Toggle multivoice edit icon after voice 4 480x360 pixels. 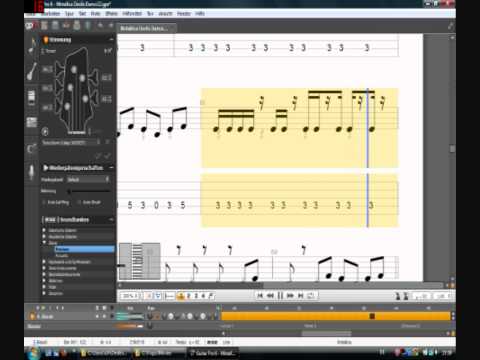(211, 296)
